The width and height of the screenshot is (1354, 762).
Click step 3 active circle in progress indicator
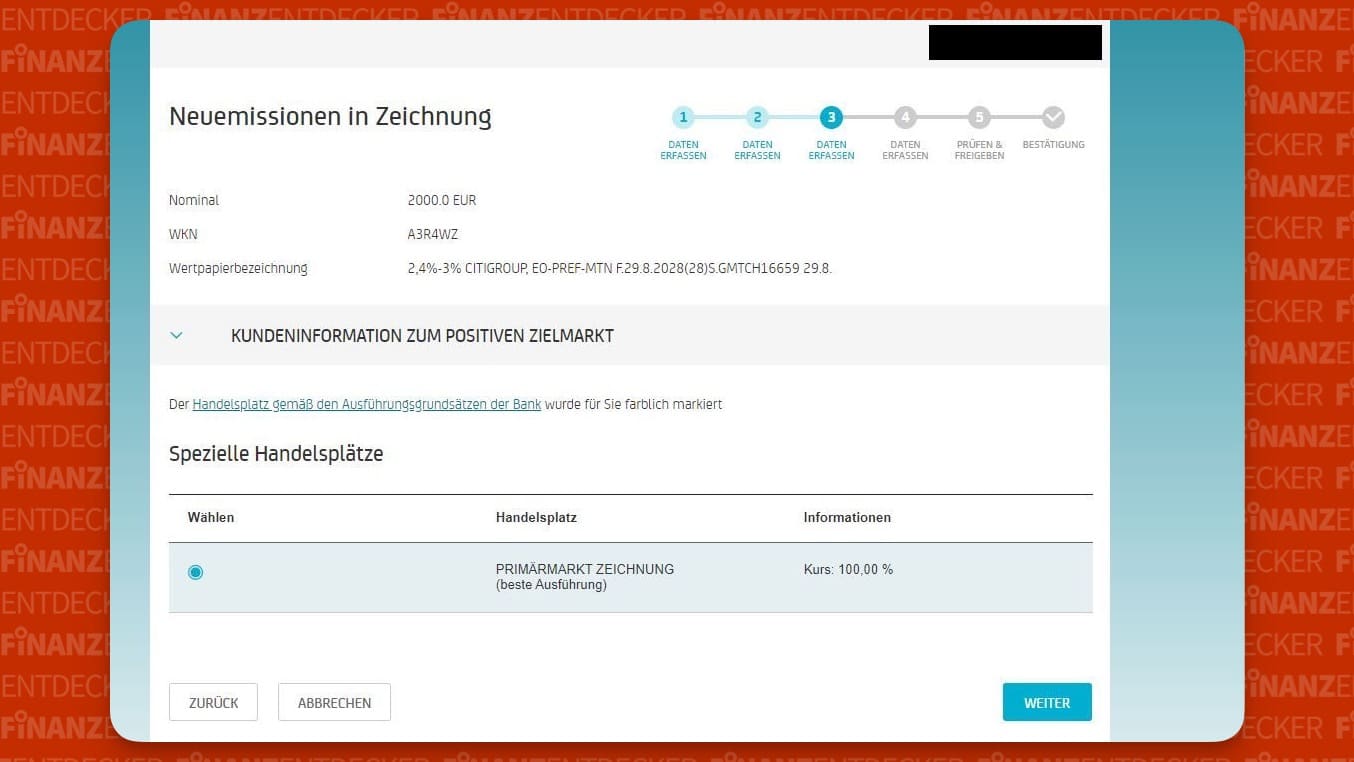point(831,117)
